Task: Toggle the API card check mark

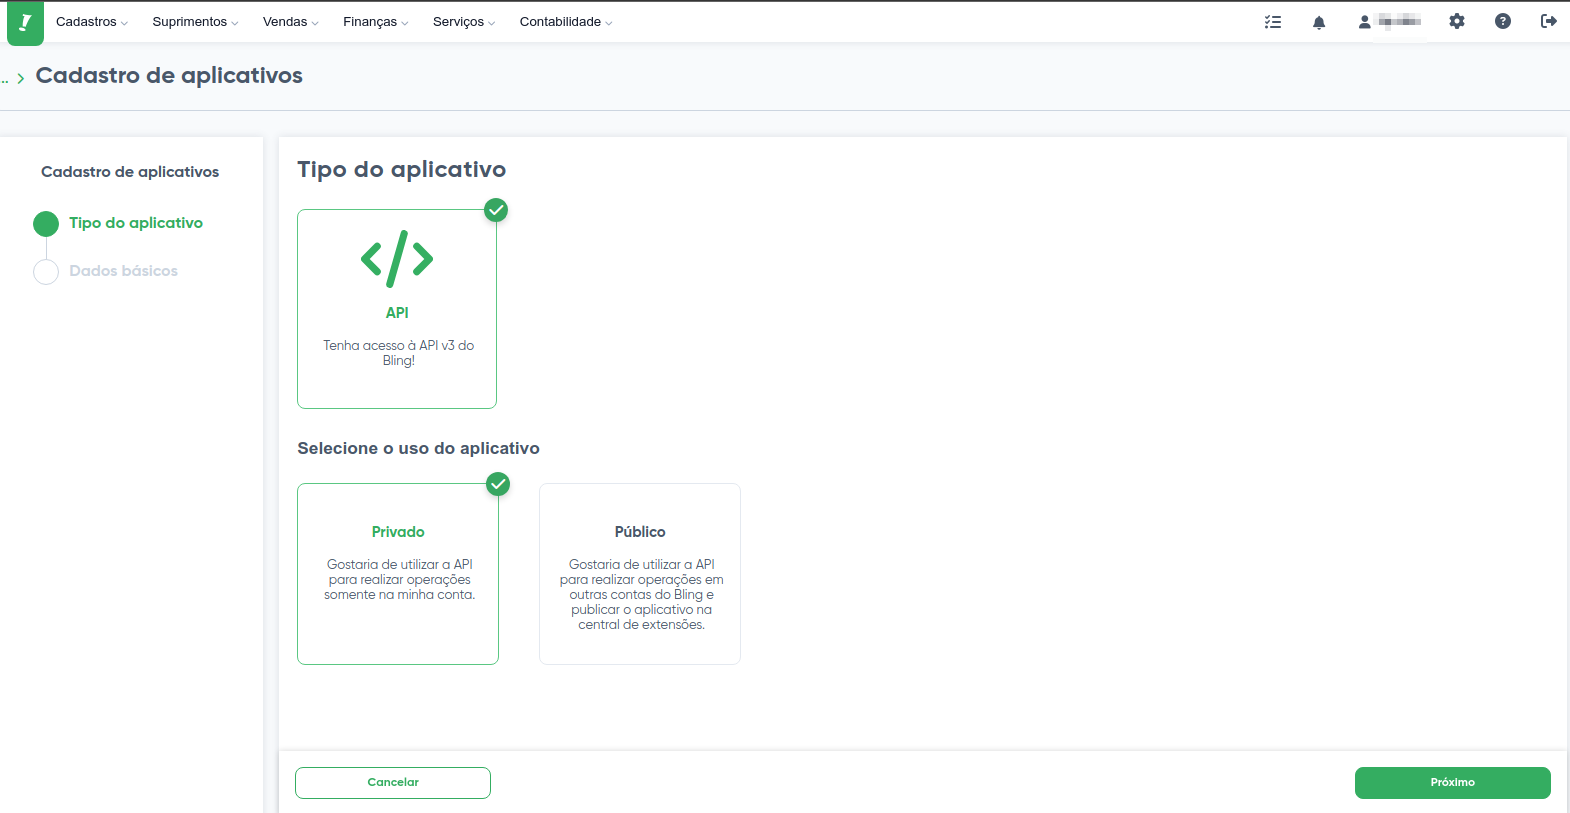Action: 496,210
